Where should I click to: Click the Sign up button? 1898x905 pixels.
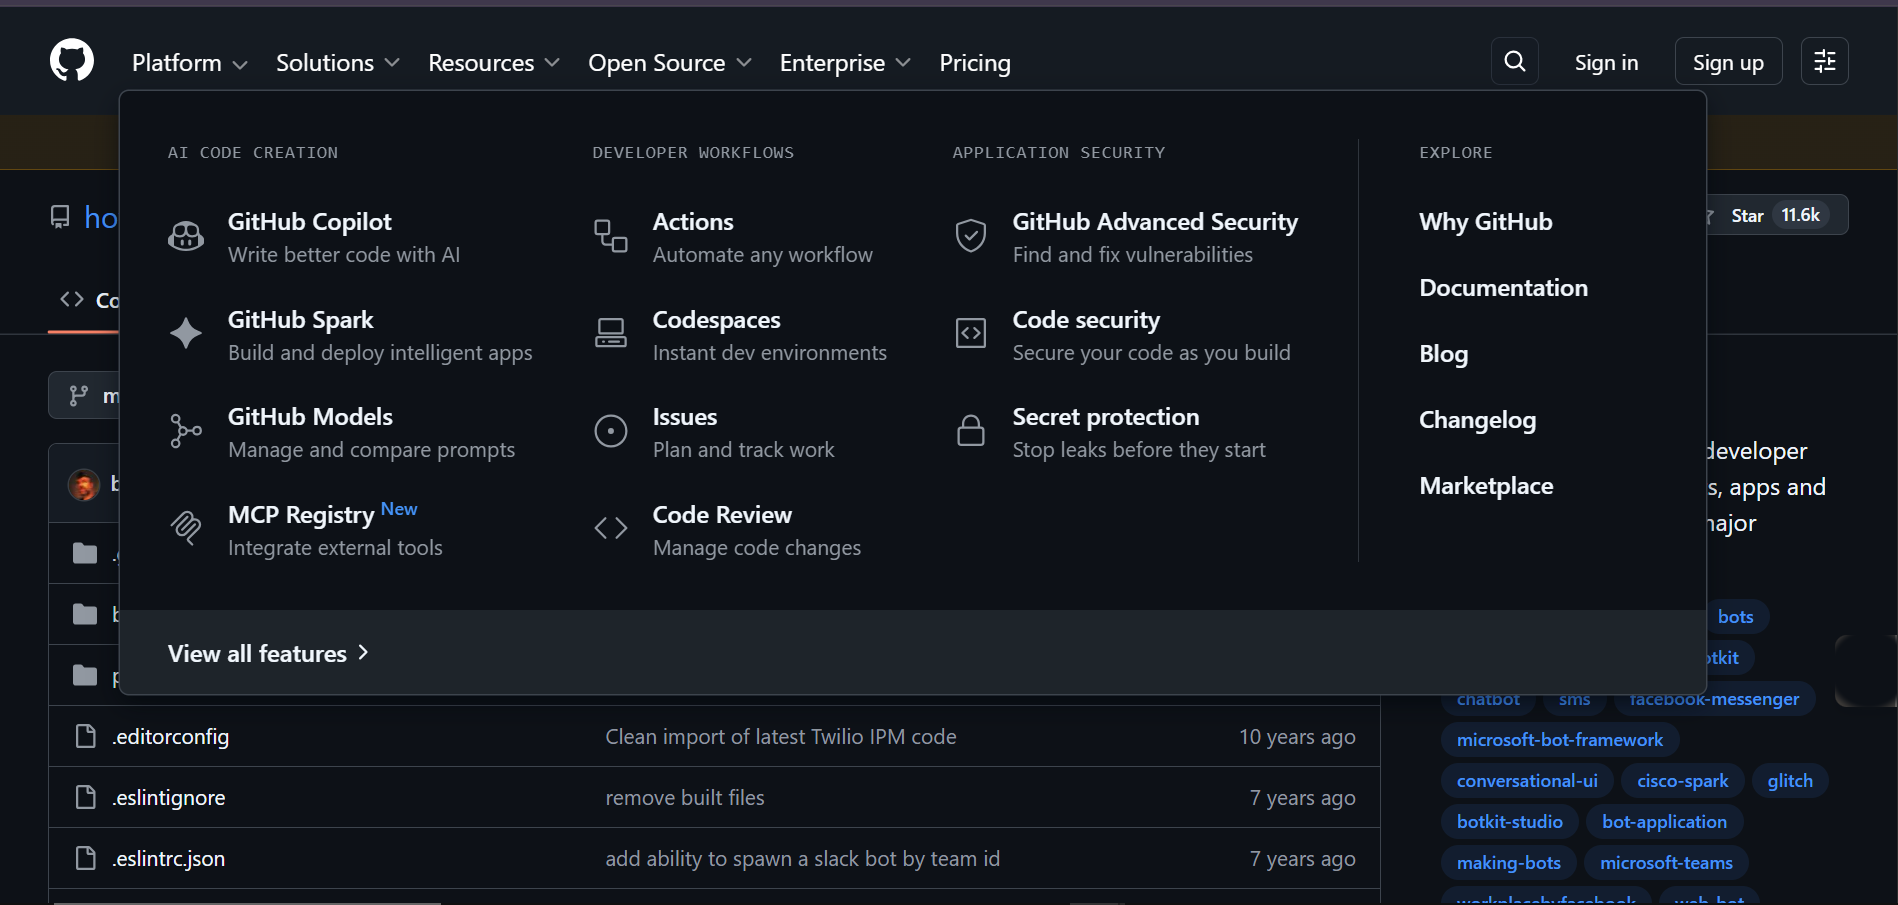(1727, 62)
